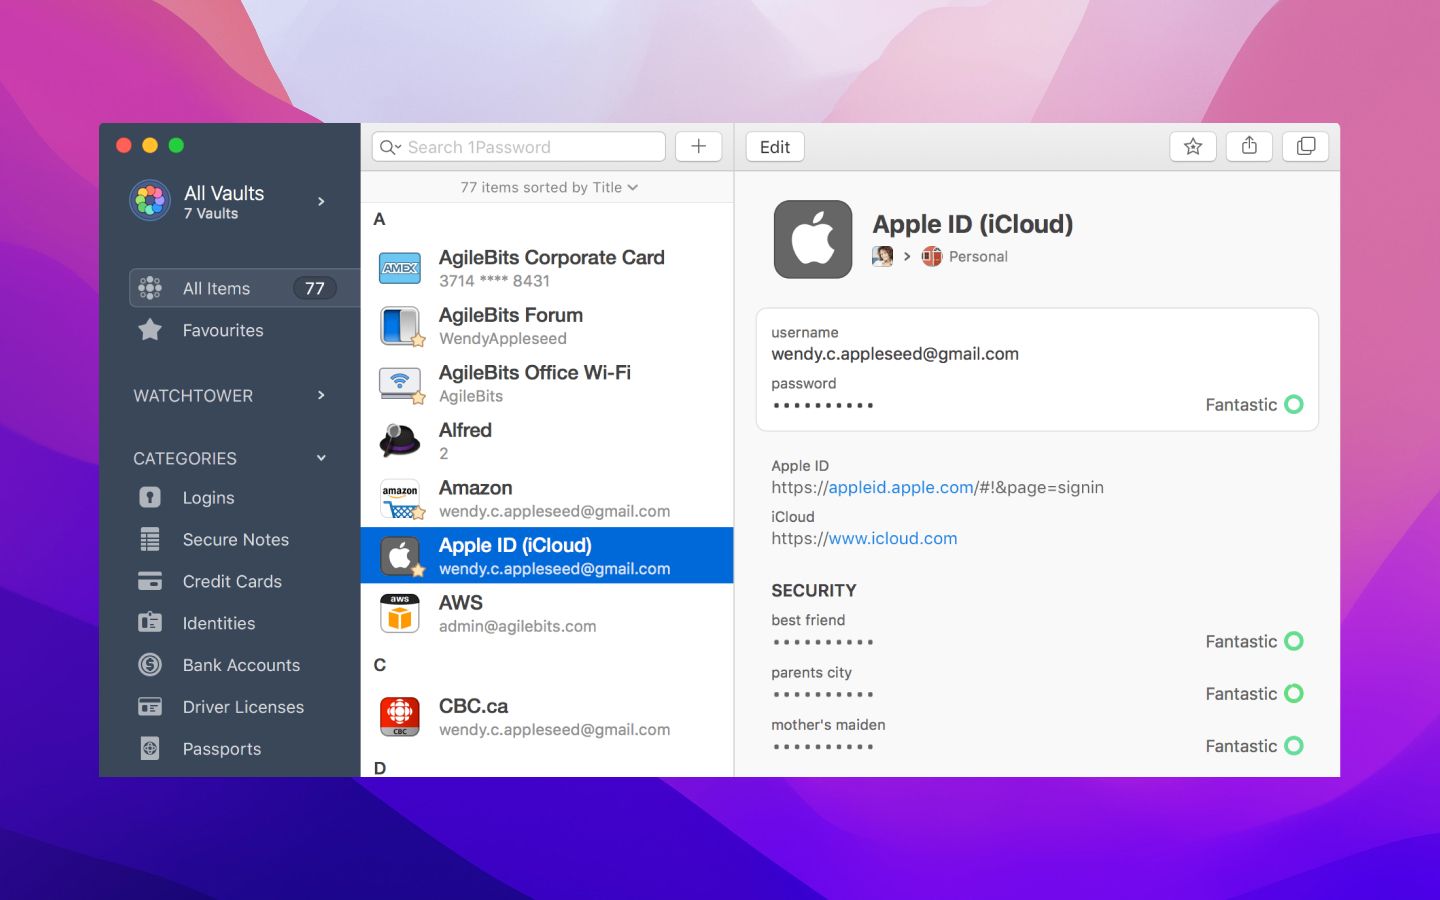Select Favourites in the sidebar

(x=223, y=330)
